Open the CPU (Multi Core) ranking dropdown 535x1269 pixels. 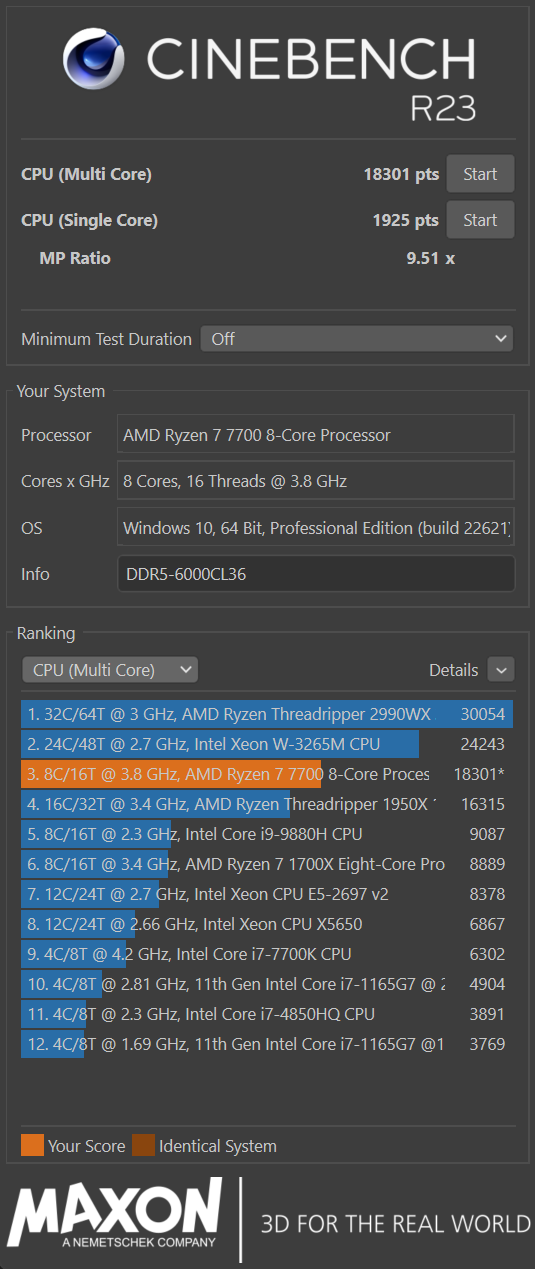pyautogui.click(x=110, y=670)
